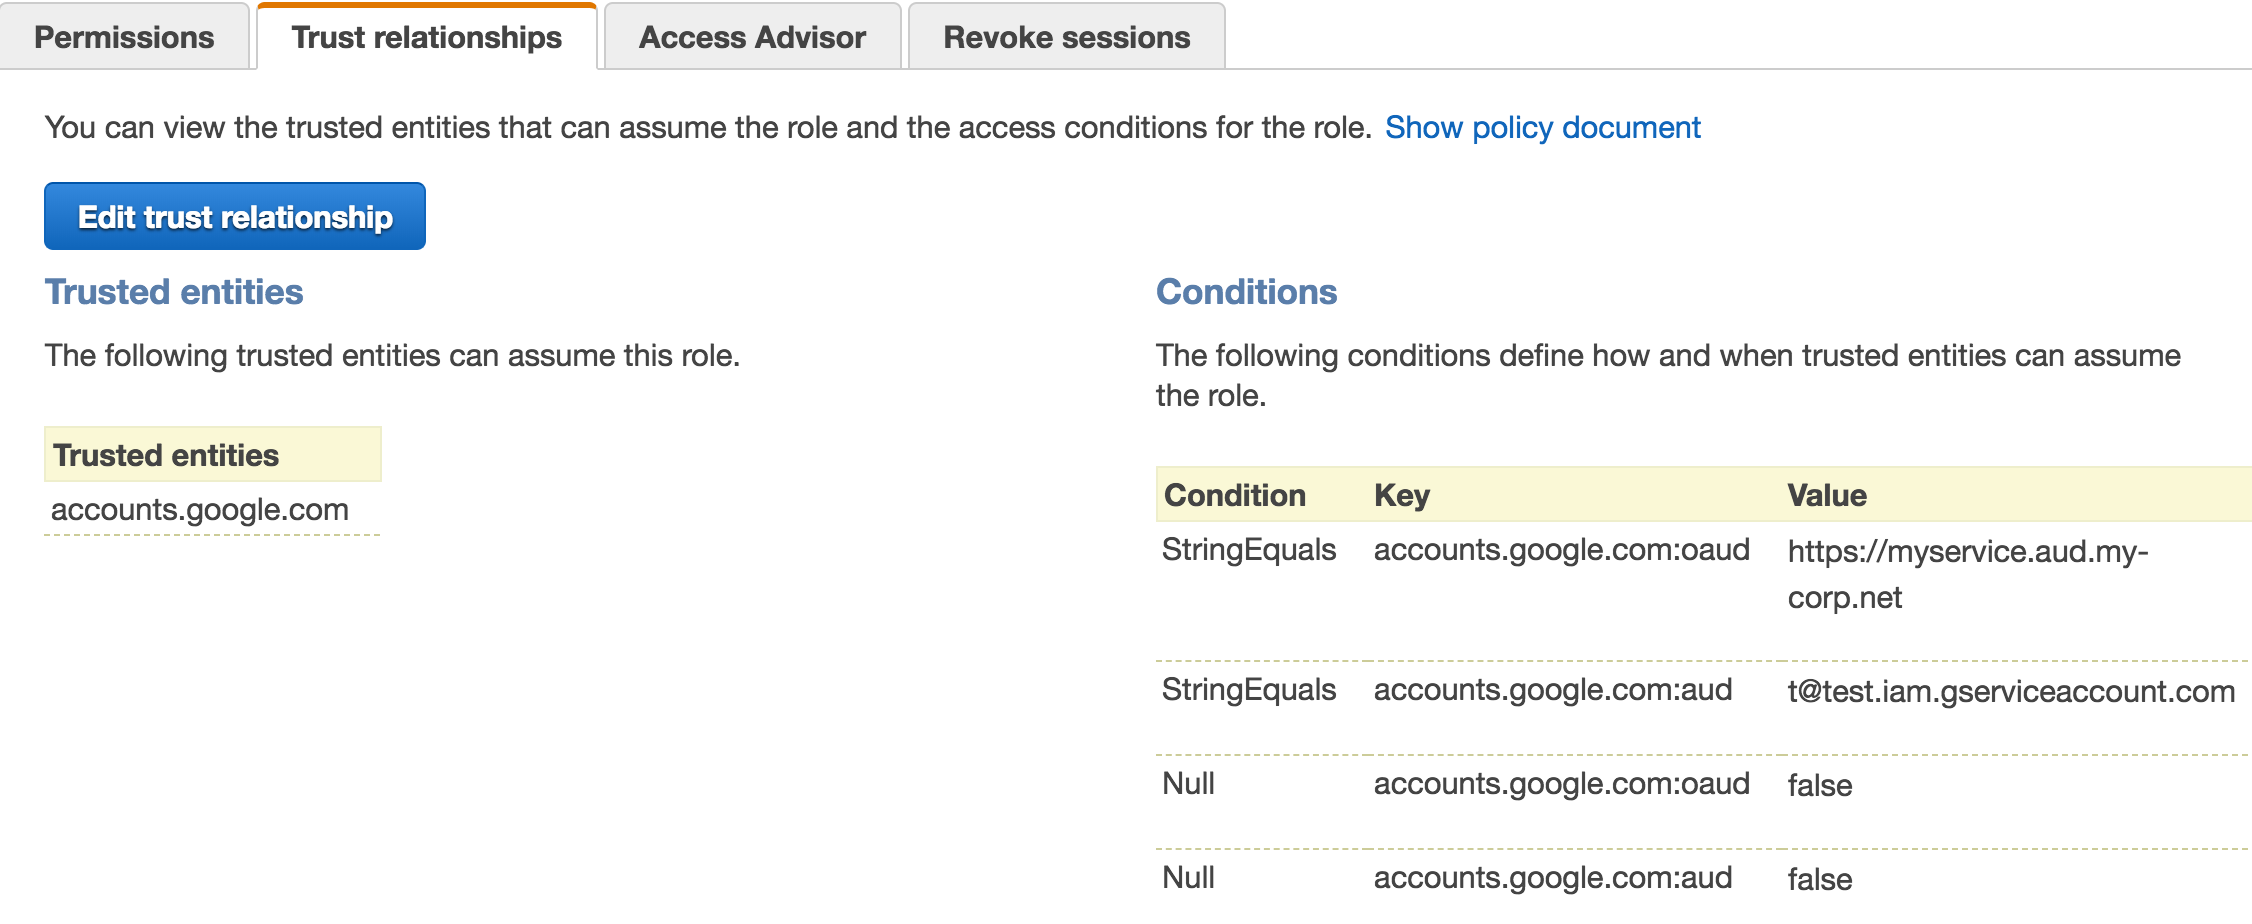This screenshot has width=2252, height=924.
Task: Select the Trust relationships tab
Action: tap(427, 37)
